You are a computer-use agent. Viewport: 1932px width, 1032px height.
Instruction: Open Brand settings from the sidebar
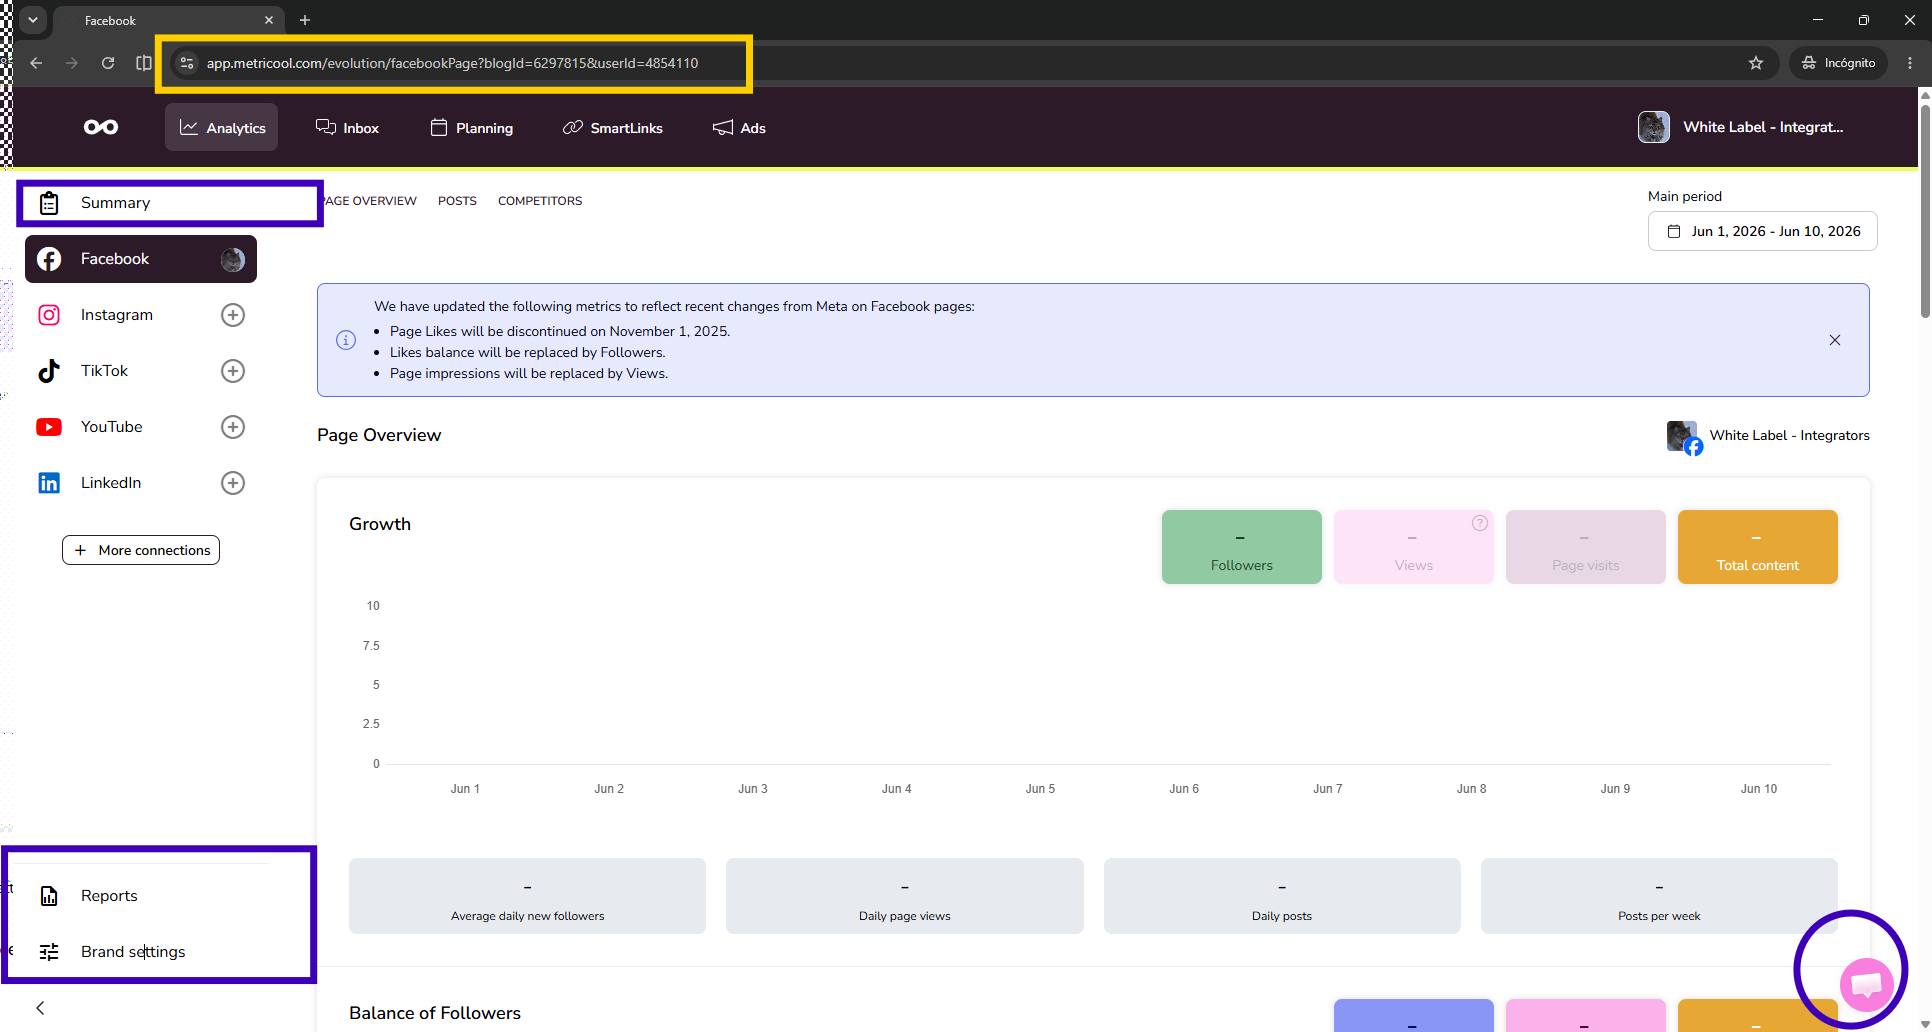(x=141, y=952)
